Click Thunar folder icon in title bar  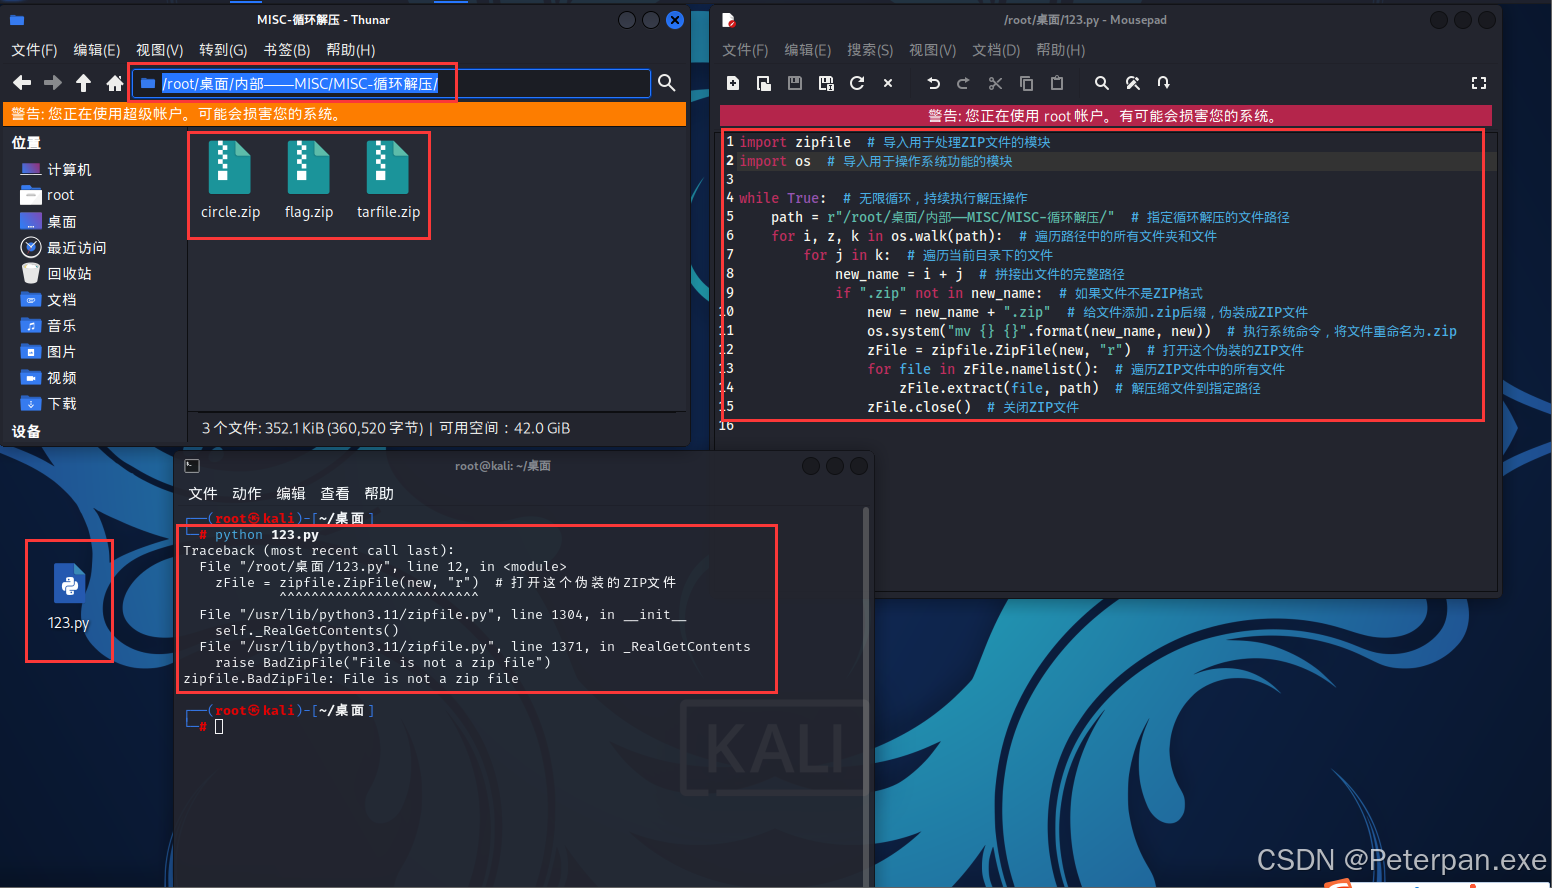pos(17,20)
